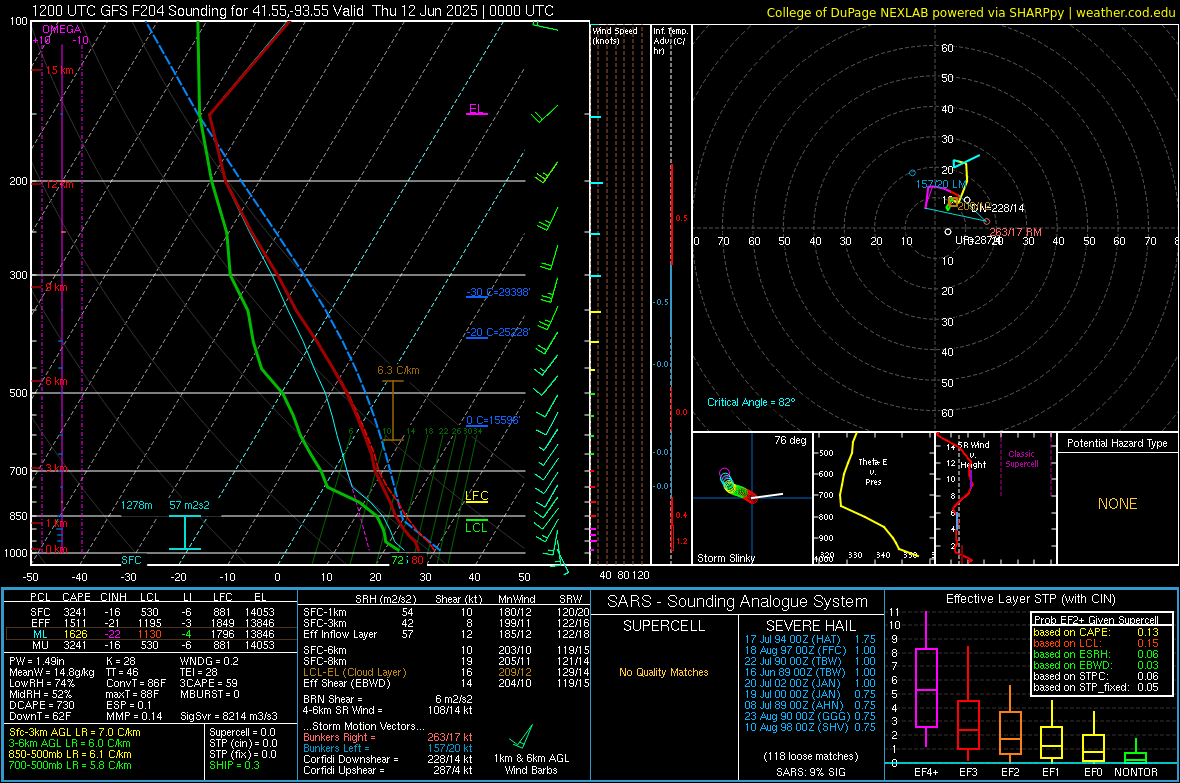
Task: Select the yellow LFC level marker
Action: coord(476,495)
